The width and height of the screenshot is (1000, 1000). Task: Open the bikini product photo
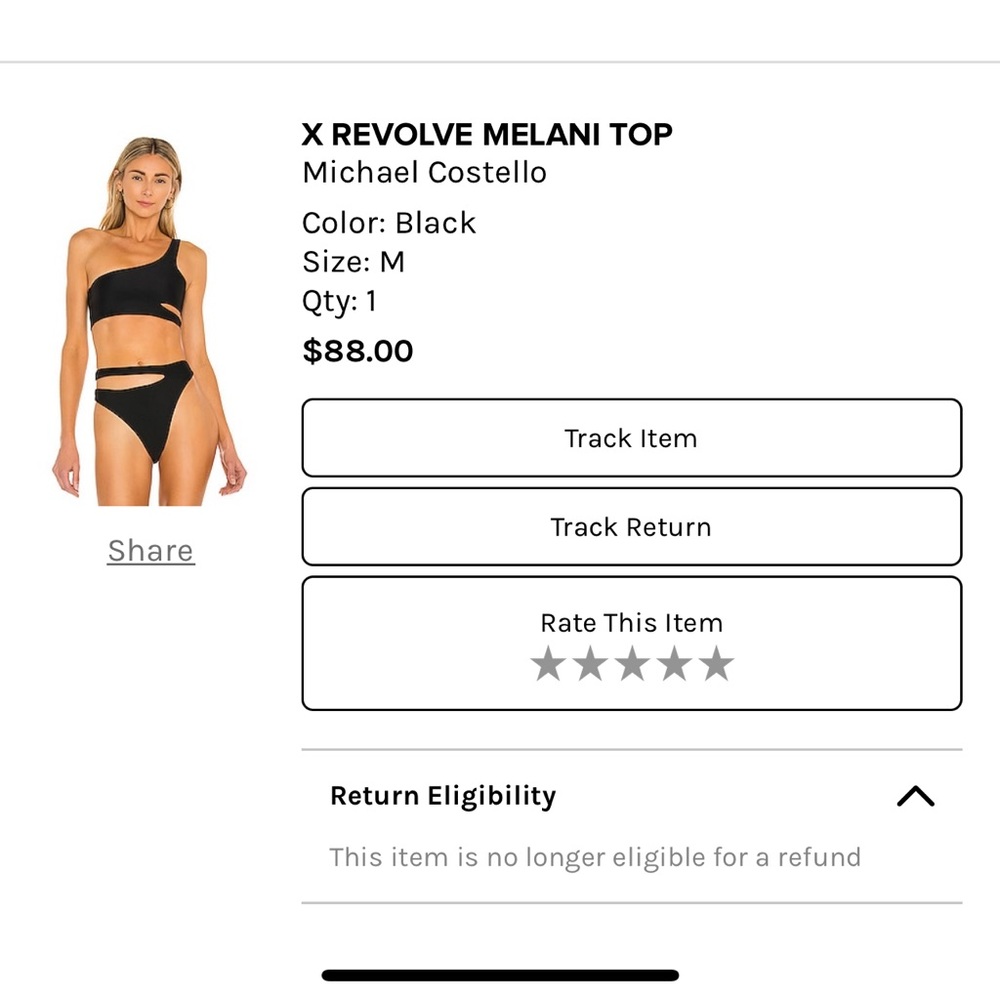click(x=150, y=310)
